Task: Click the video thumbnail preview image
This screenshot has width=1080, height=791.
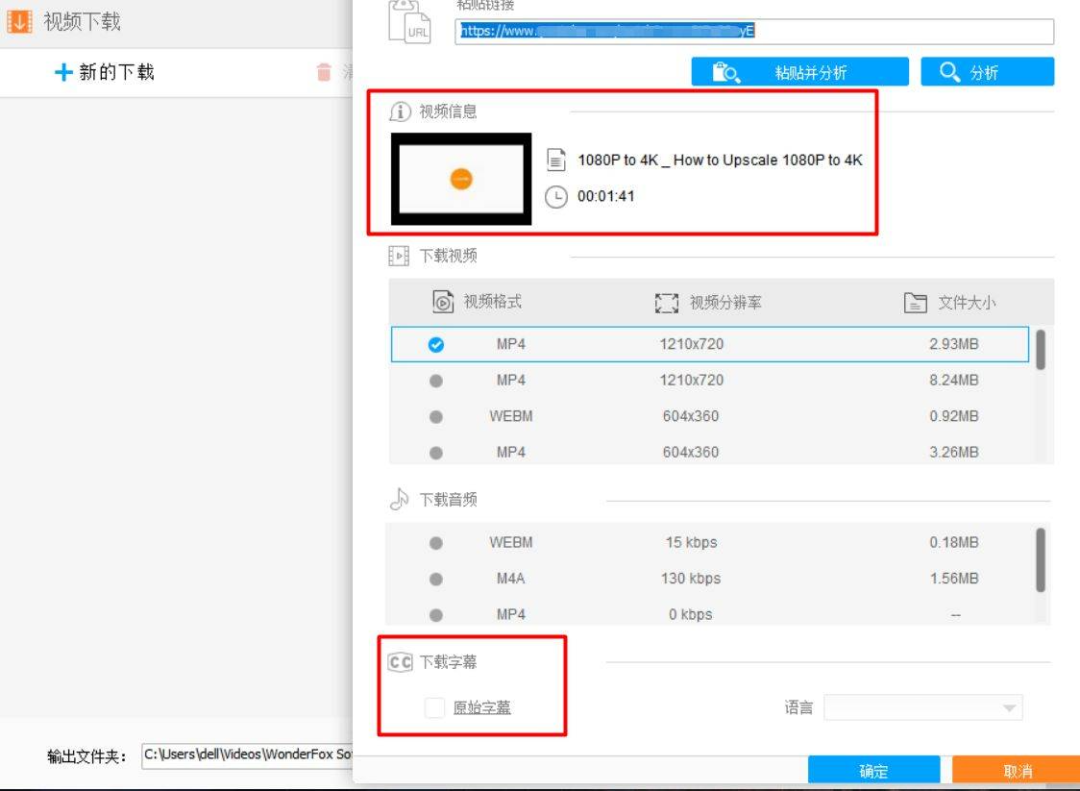Action: 459,178
